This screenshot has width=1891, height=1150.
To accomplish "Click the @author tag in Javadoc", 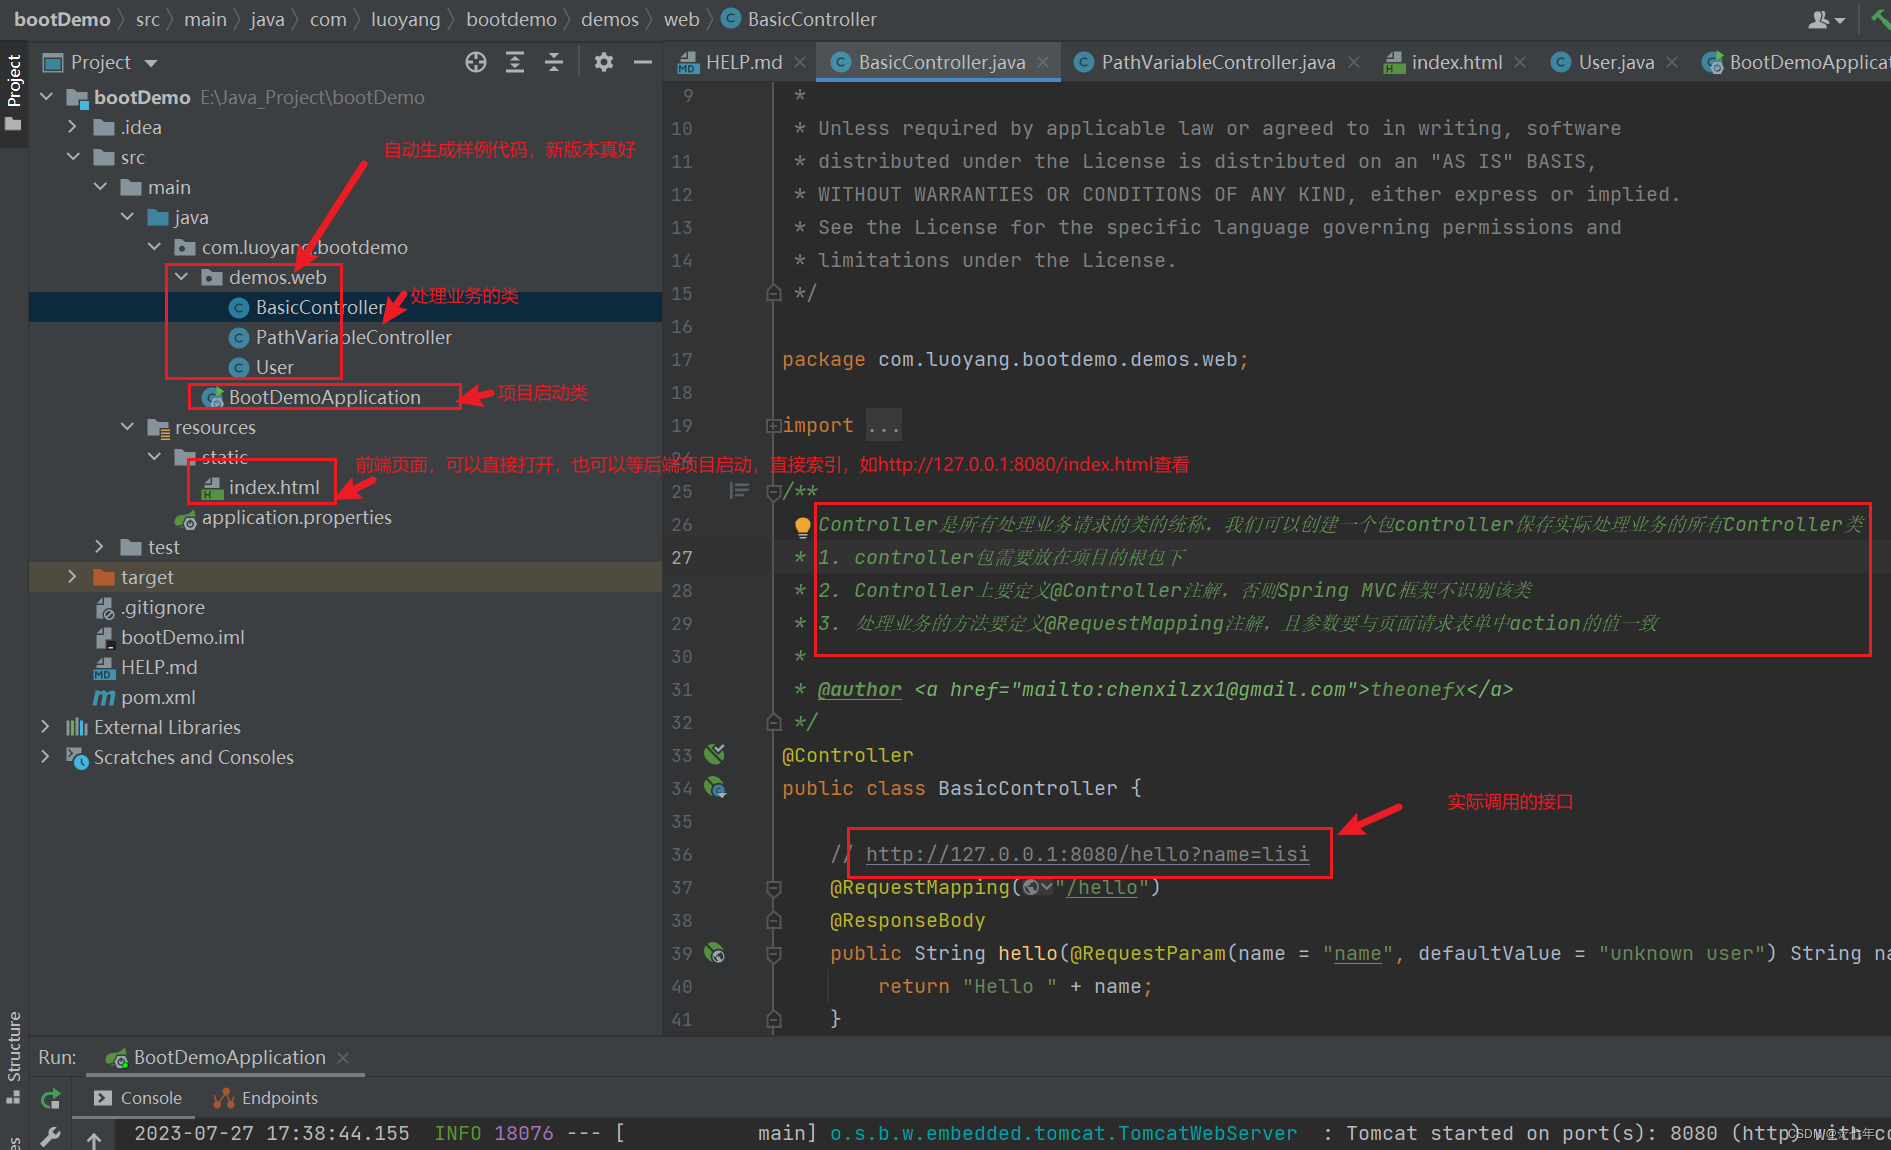I will coord(860,689).
